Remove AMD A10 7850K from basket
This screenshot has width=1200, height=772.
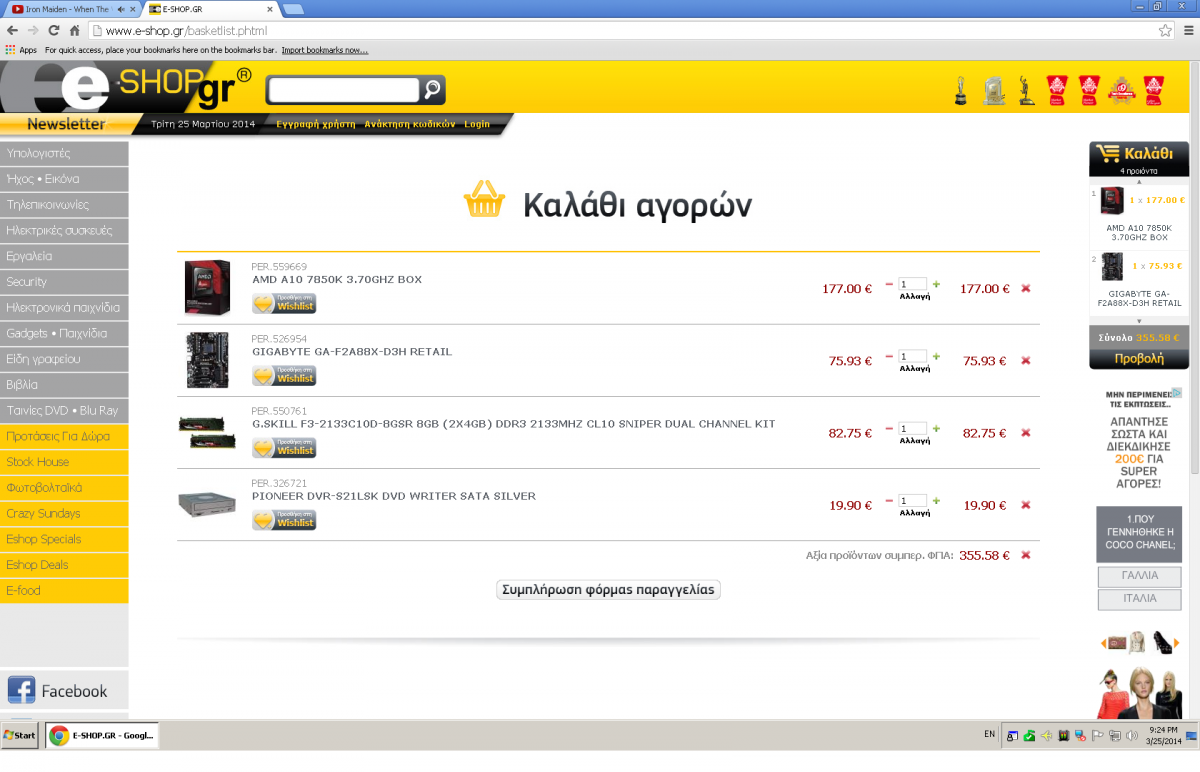click(1025, 288)
